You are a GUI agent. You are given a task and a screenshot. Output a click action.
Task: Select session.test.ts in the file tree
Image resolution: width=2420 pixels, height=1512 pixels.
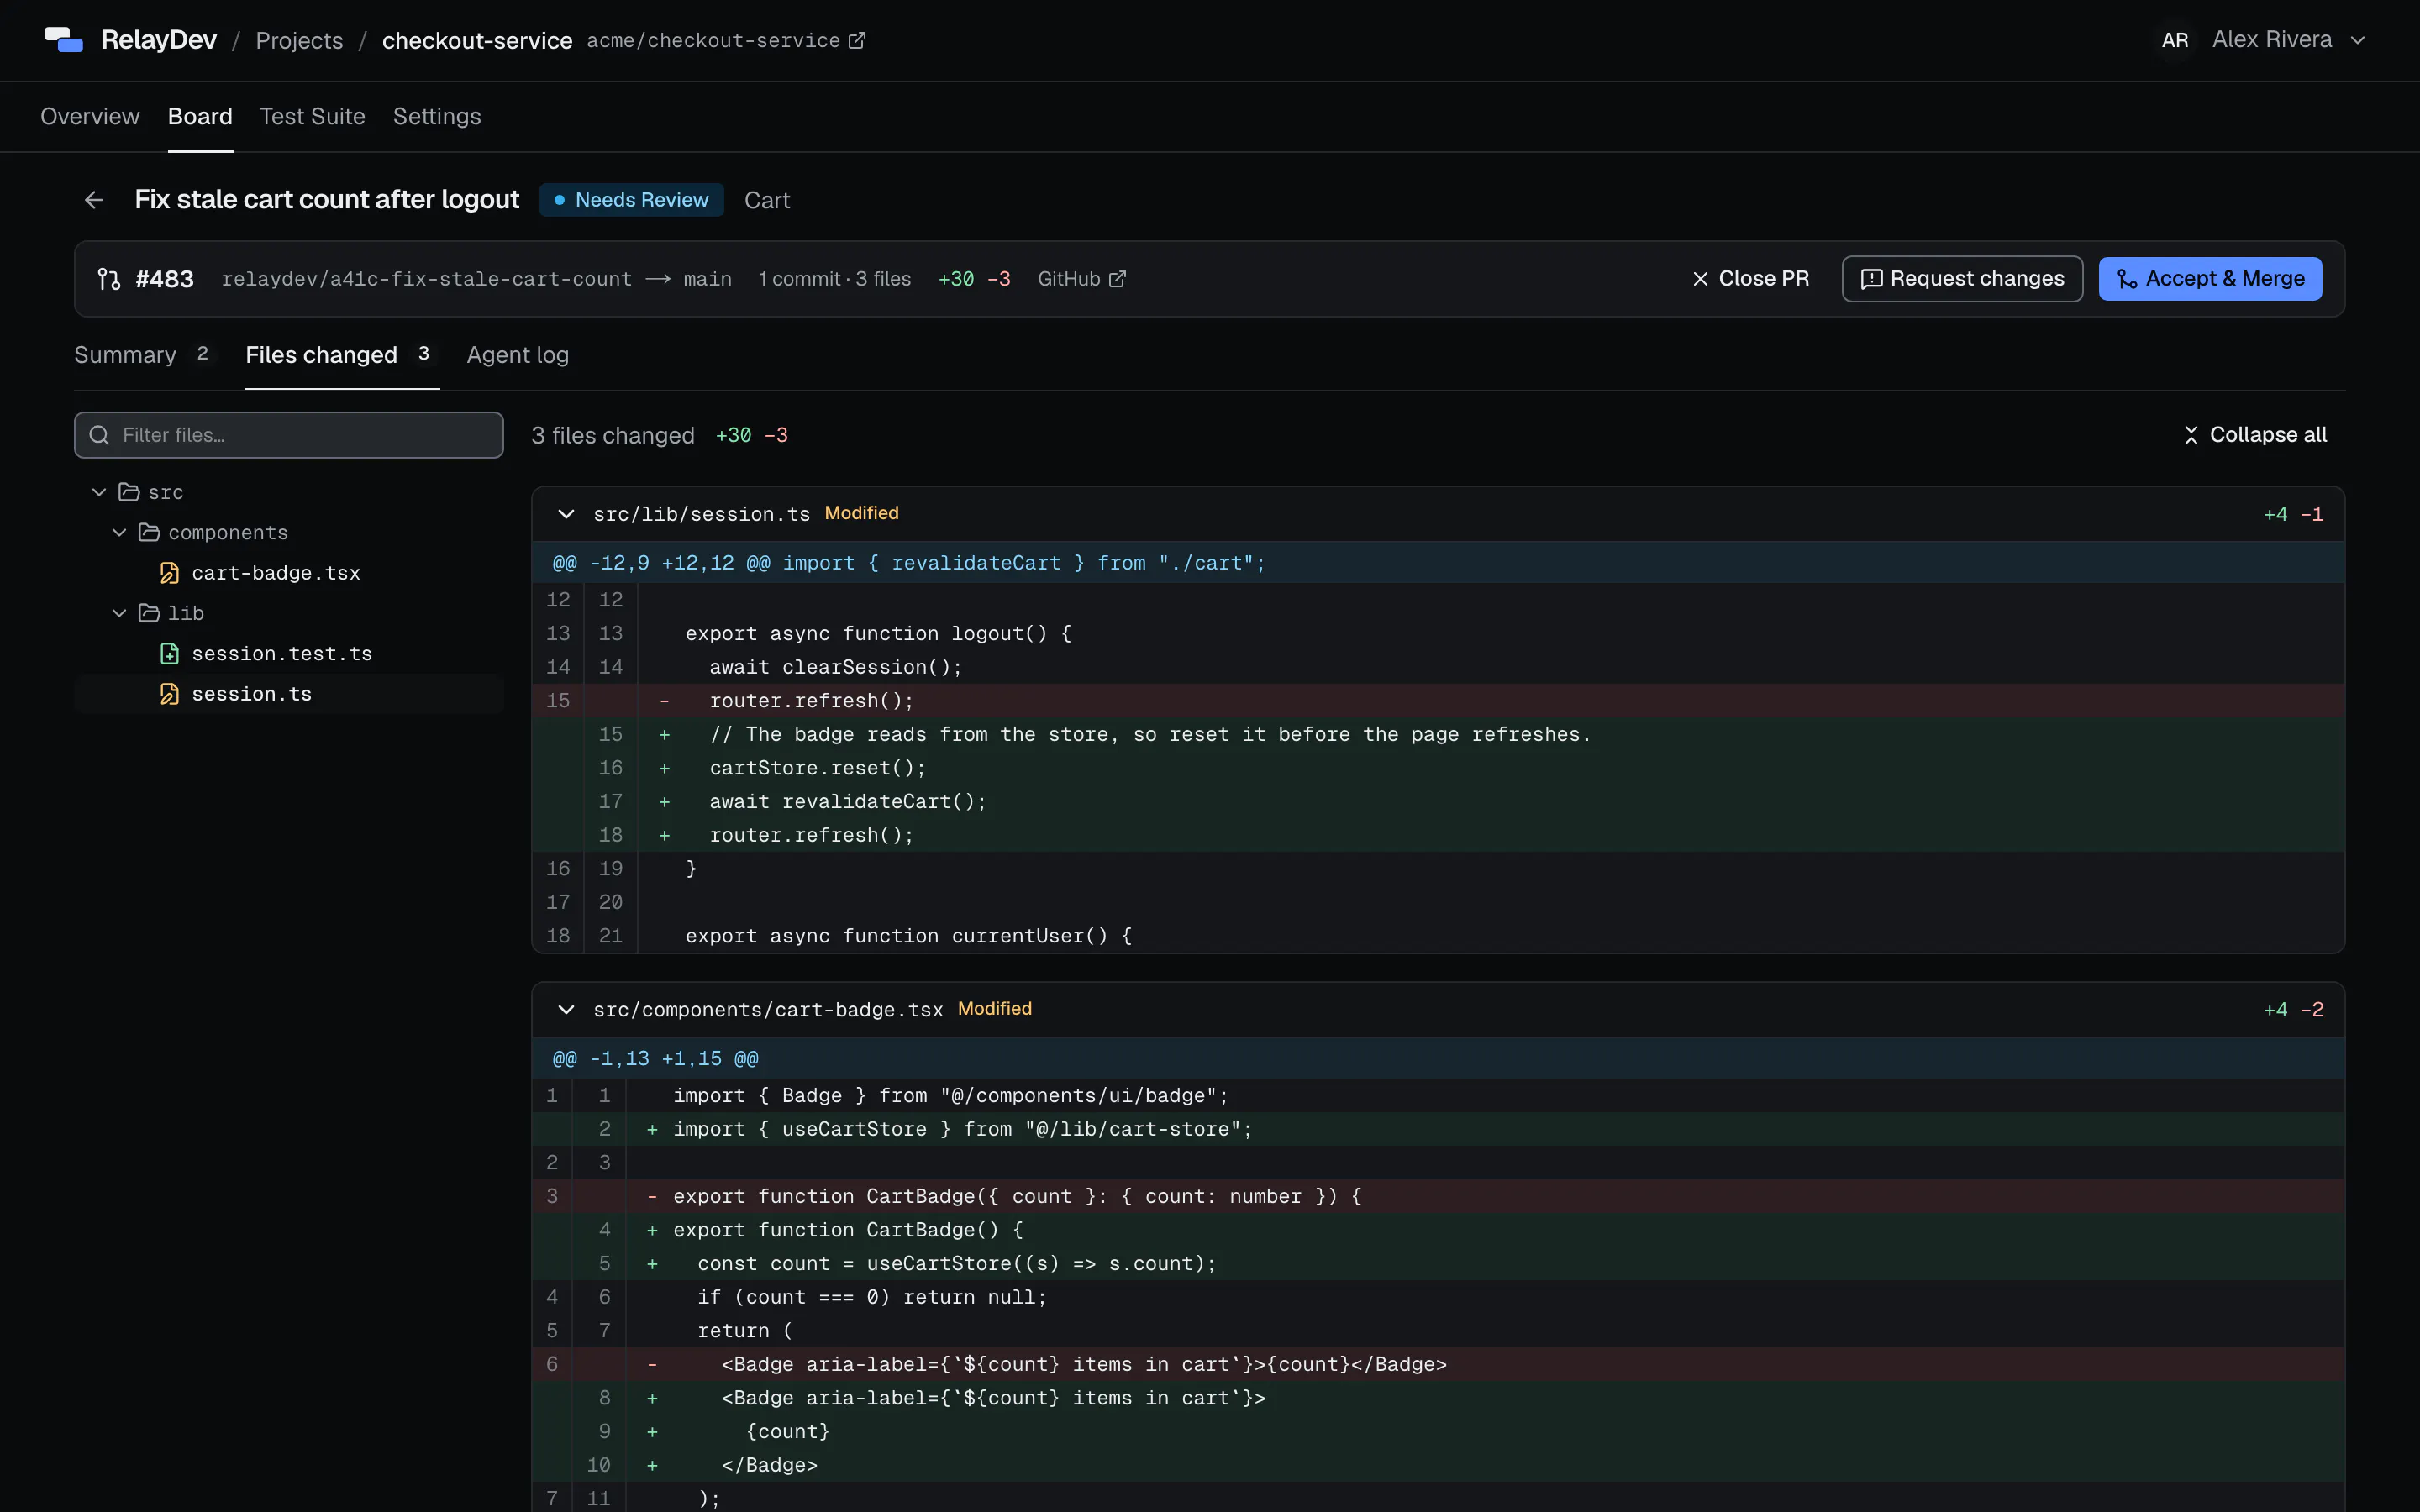point(289,654)
